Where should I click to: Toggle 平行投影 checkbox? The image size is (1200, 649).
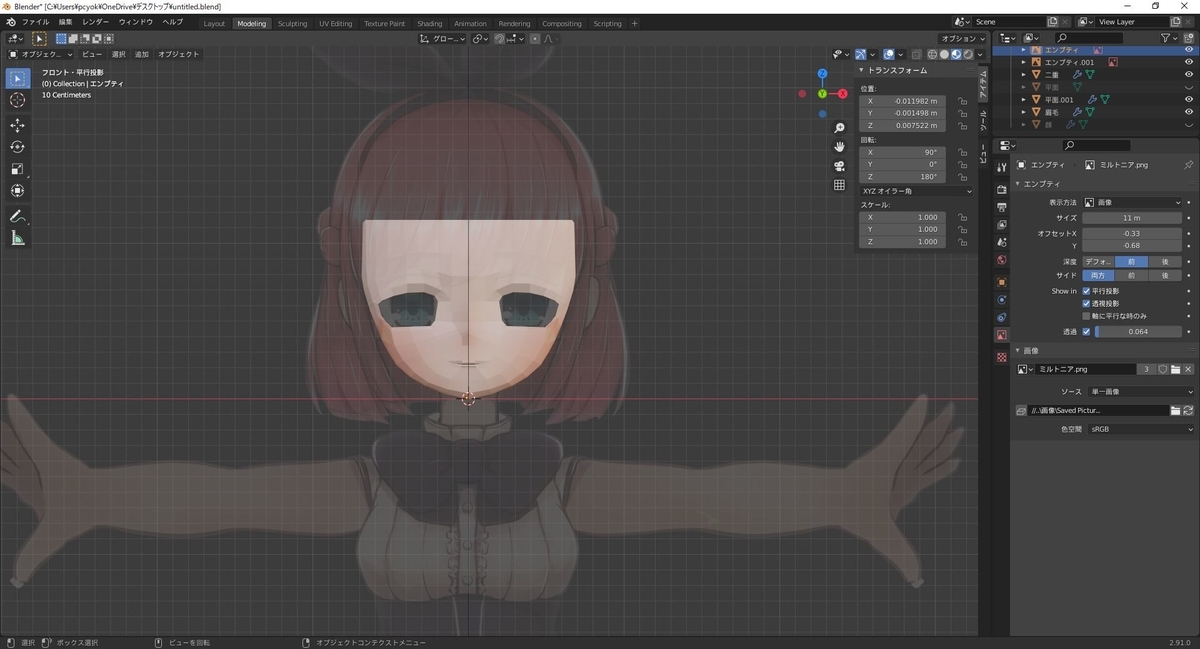click(1087, 291)
